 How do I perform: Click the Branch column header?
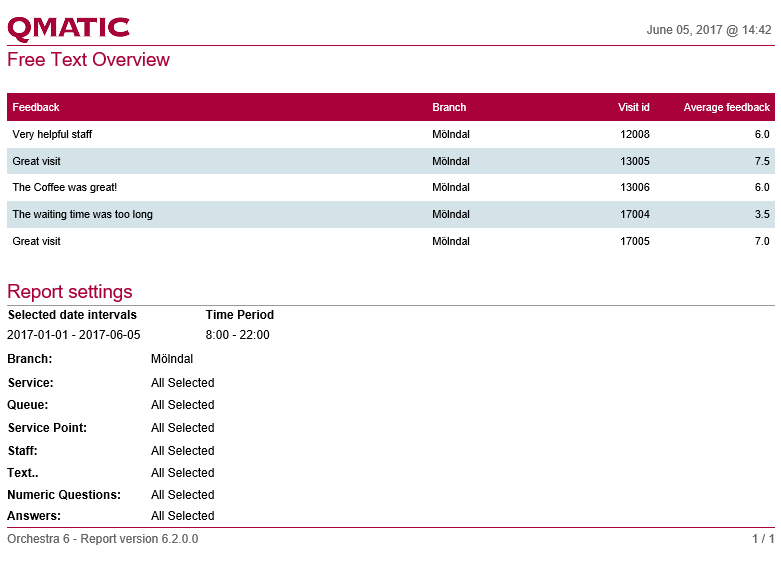(449, 107)
